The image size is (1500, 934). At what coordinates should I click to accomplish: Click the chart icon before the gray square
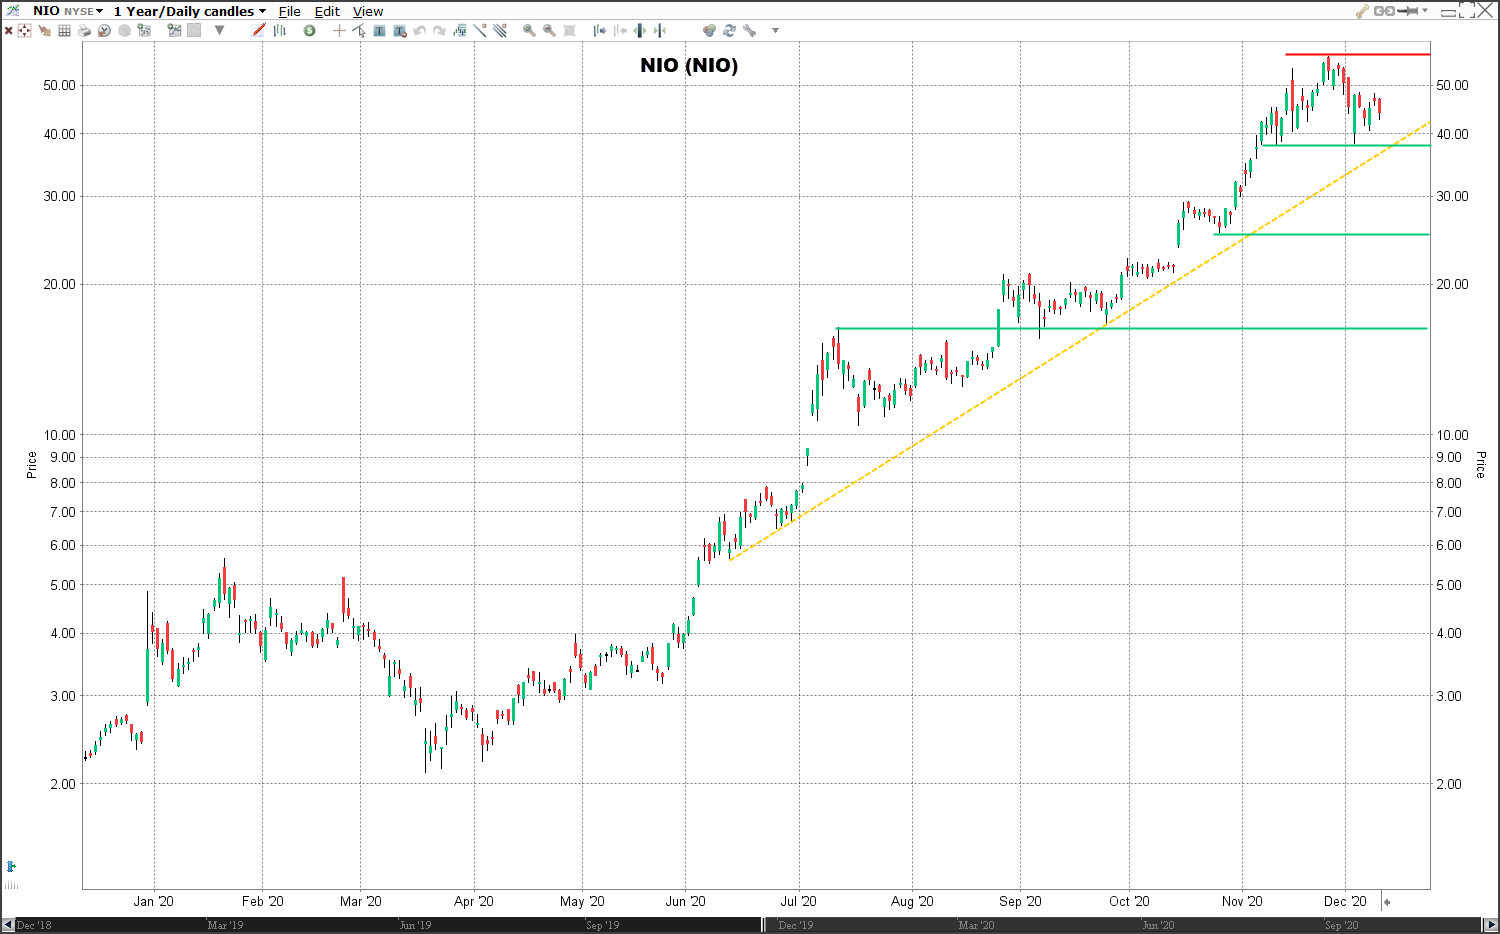pos(175,31)
